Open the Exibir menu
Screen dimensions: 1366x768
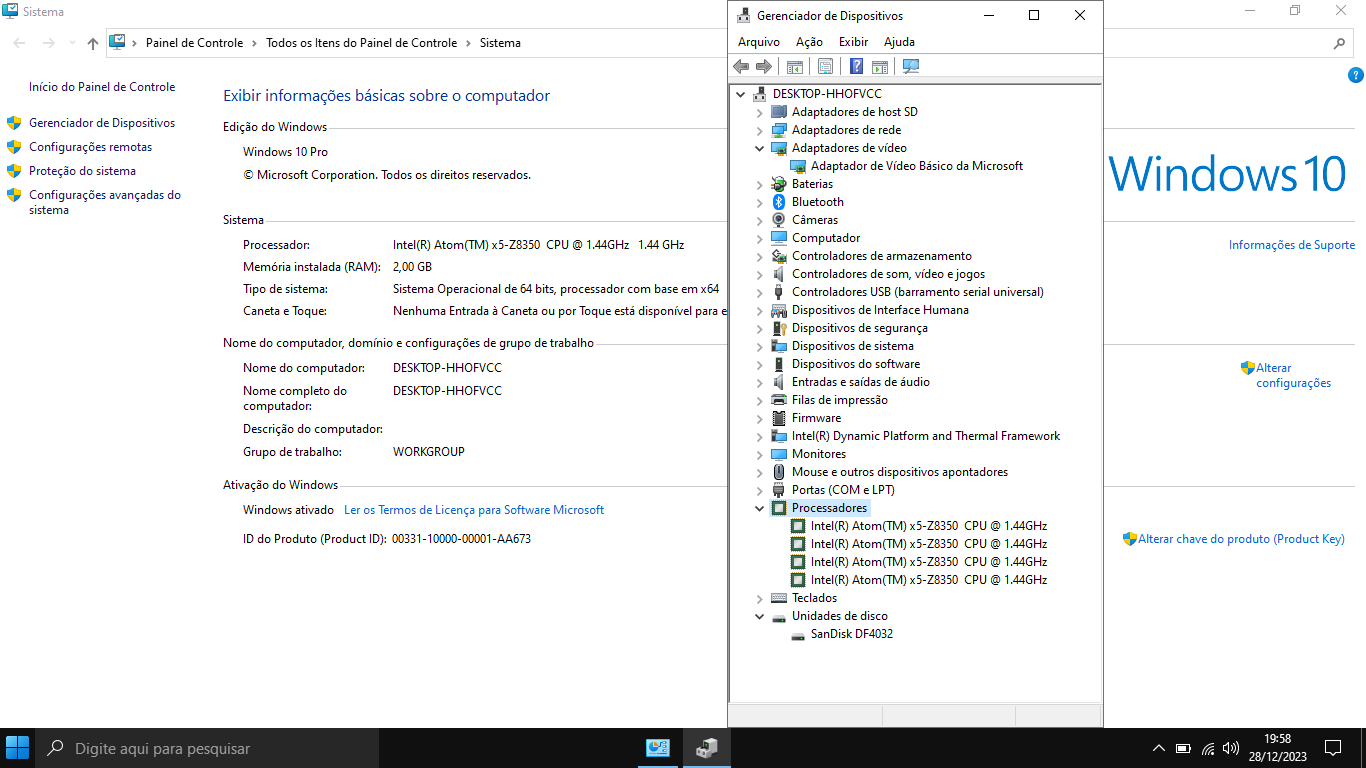pos(853,42)
